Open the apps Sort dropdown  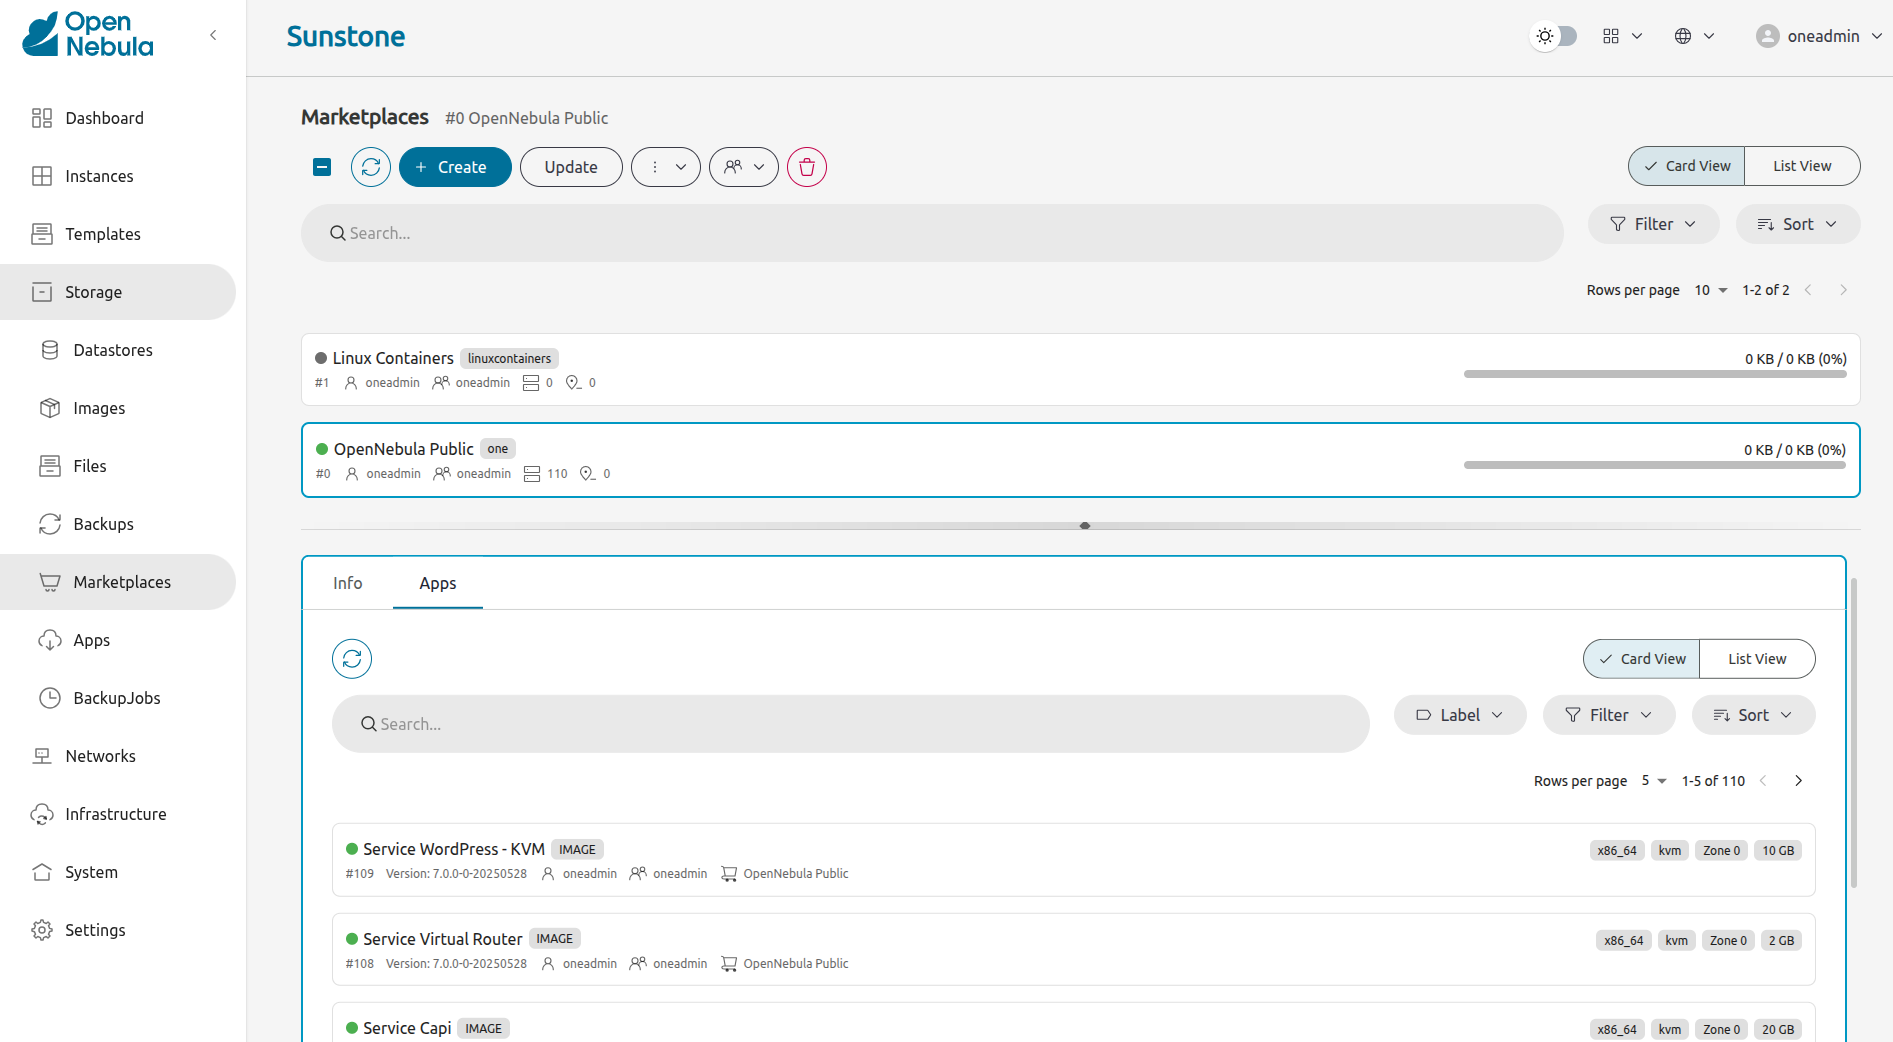pos(1753,715)
